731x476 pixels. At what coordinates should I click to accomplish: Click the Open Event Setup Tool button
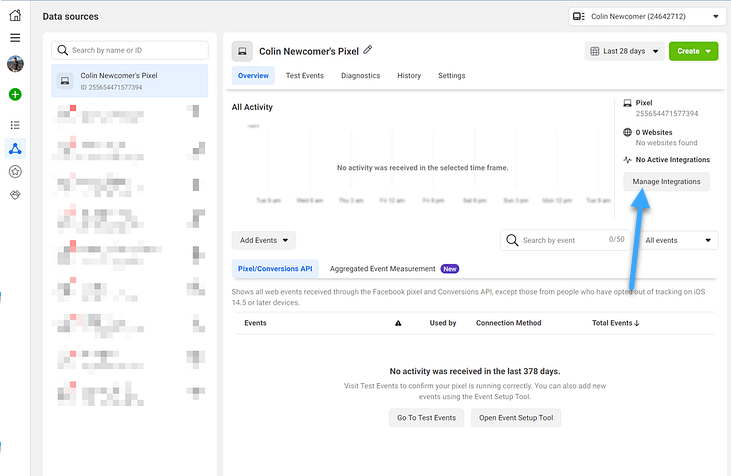point(516,418)
